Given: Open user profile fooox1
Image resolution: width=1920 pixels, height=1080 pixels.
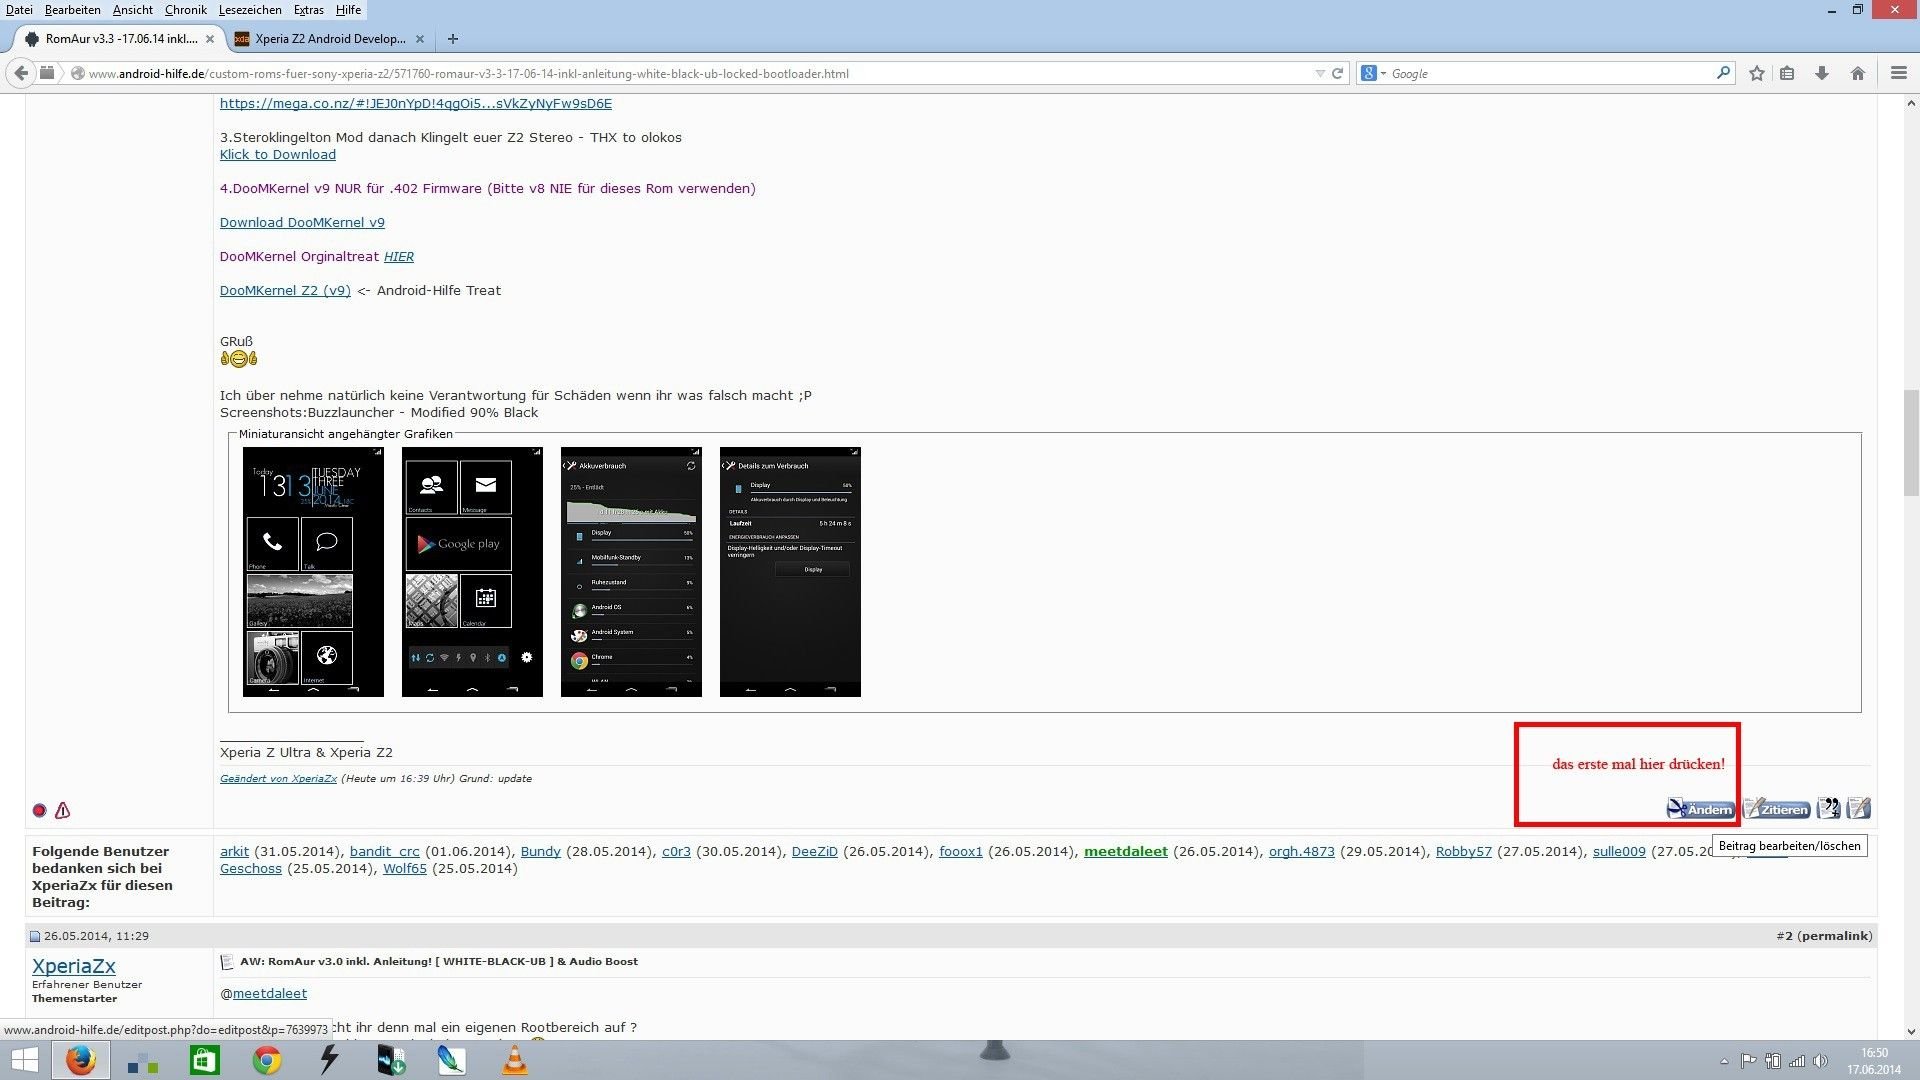Looking at the screenshot, I should point(960,852).
